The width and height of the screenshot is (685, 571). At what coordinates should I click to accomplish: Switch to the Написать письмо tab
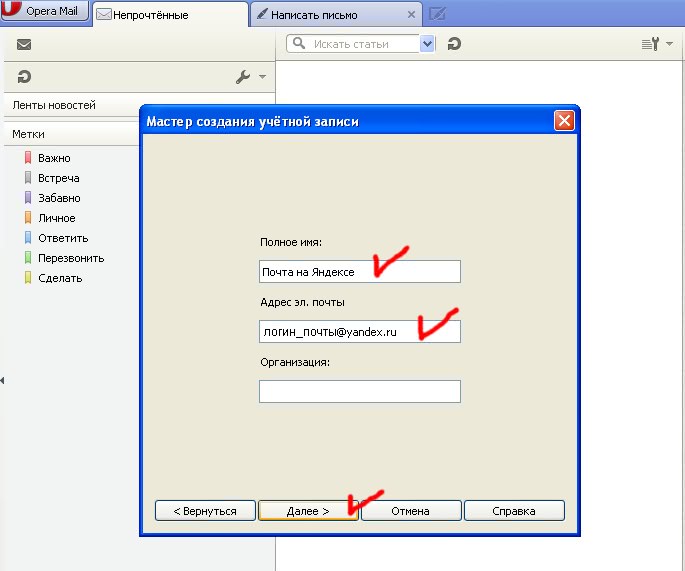coord(336,15)
